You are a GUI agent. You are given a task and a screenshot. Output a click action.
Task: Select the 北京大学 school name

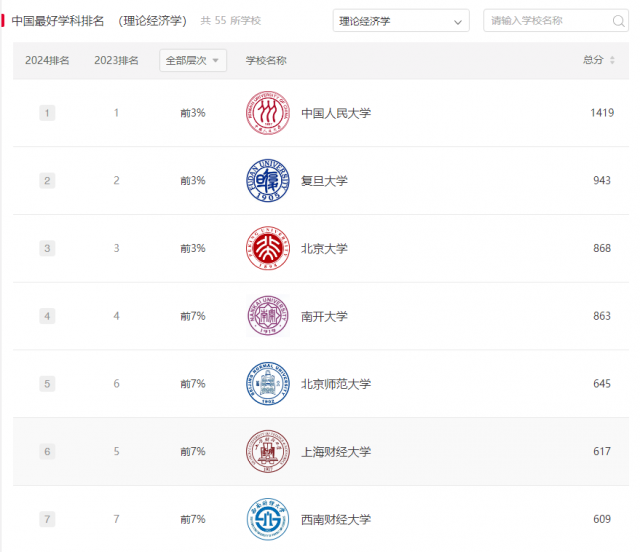(324, 248)
